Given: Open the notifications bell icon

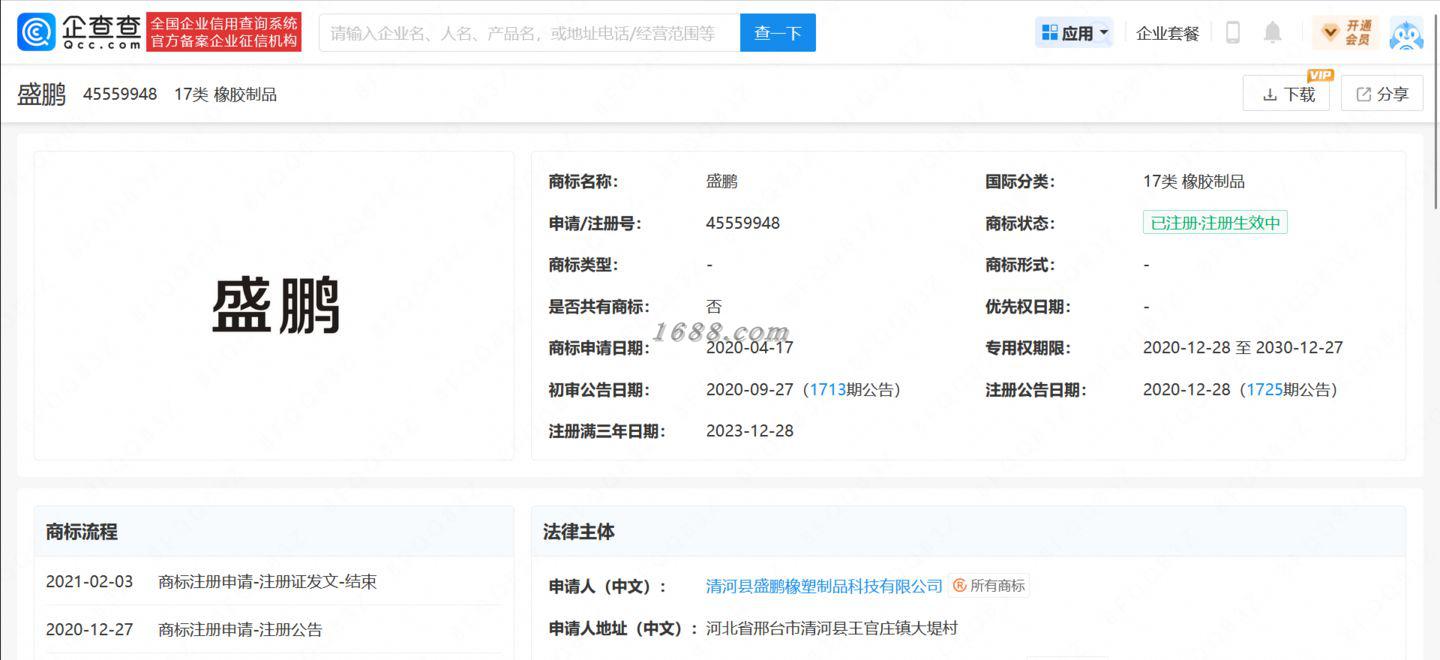Looking at the screenshot, I should tap(1272, 33).
